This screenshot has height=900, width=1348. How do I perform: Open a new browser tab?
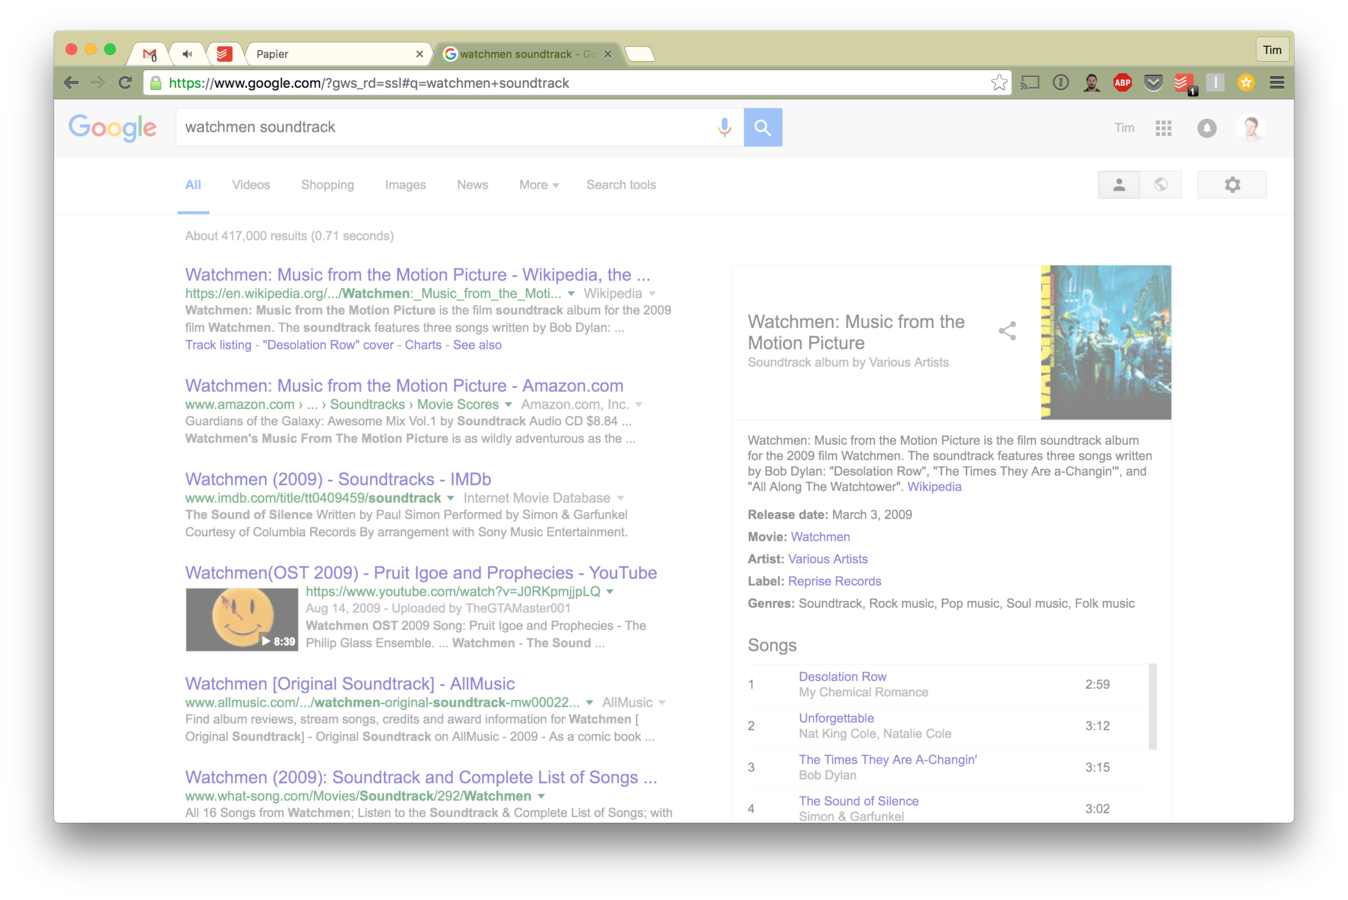point(640,54)
